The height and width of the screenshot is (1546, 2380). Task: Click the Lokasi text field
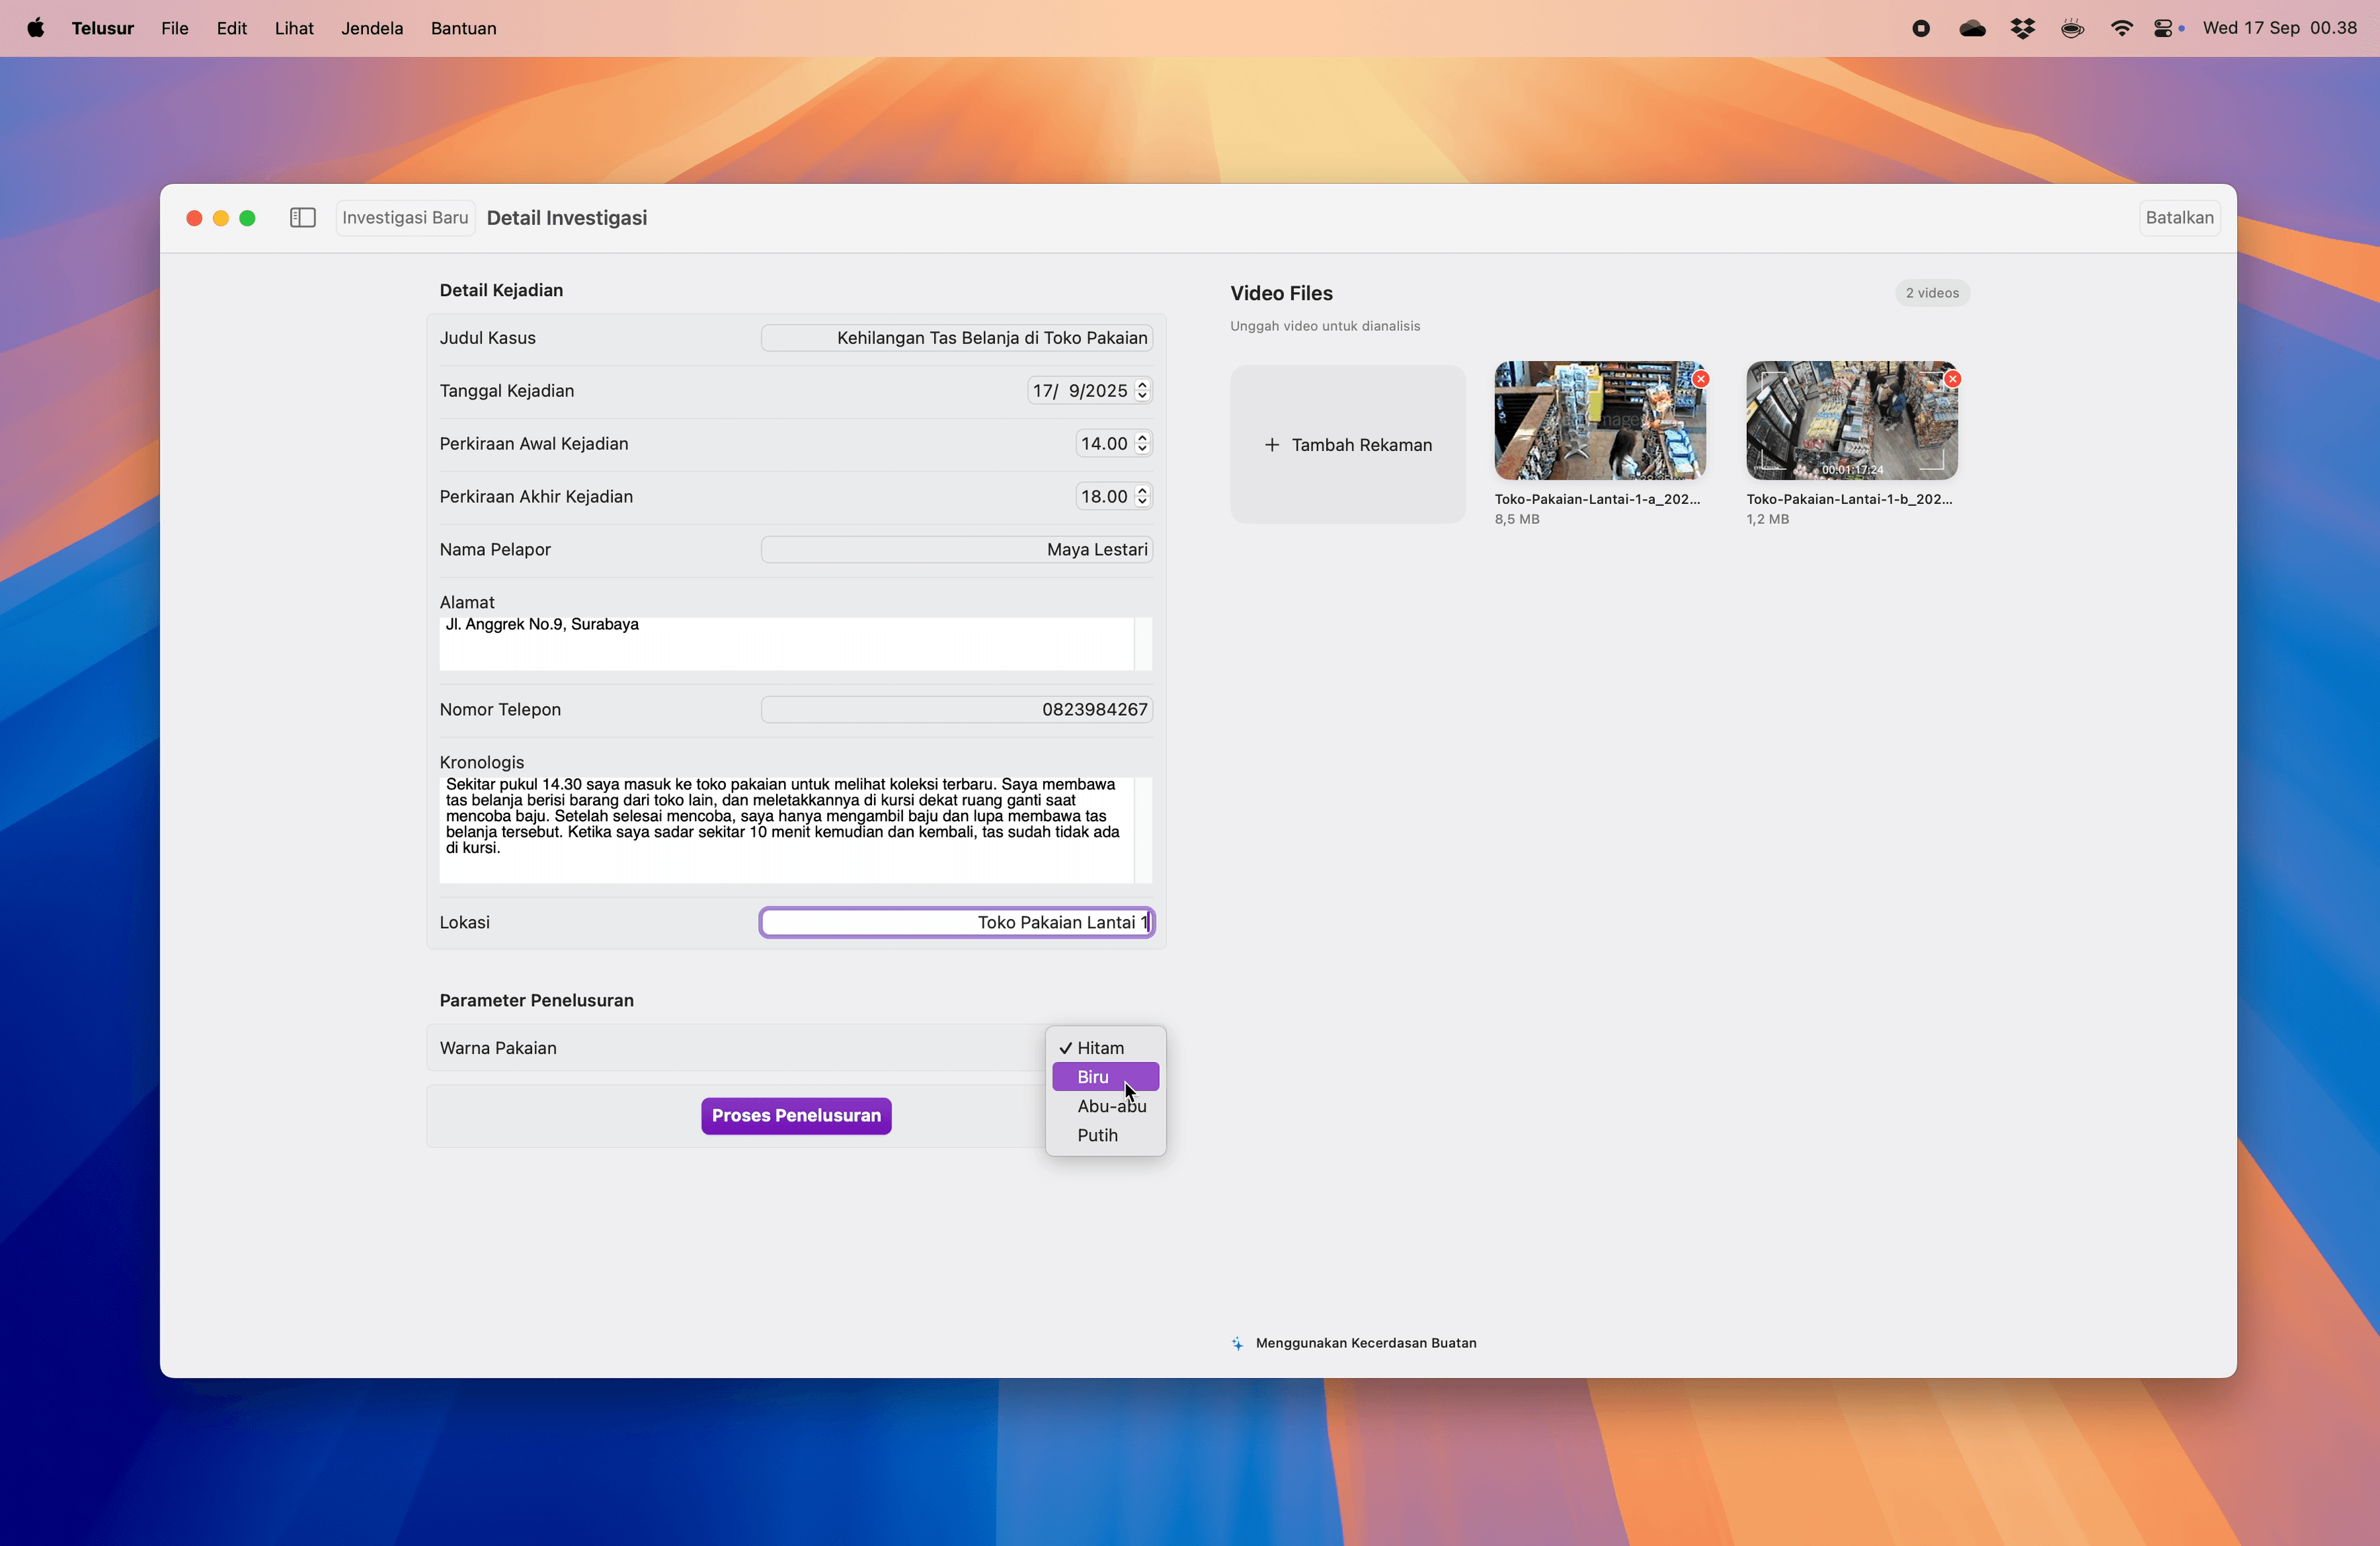click(x=957, y=923)
